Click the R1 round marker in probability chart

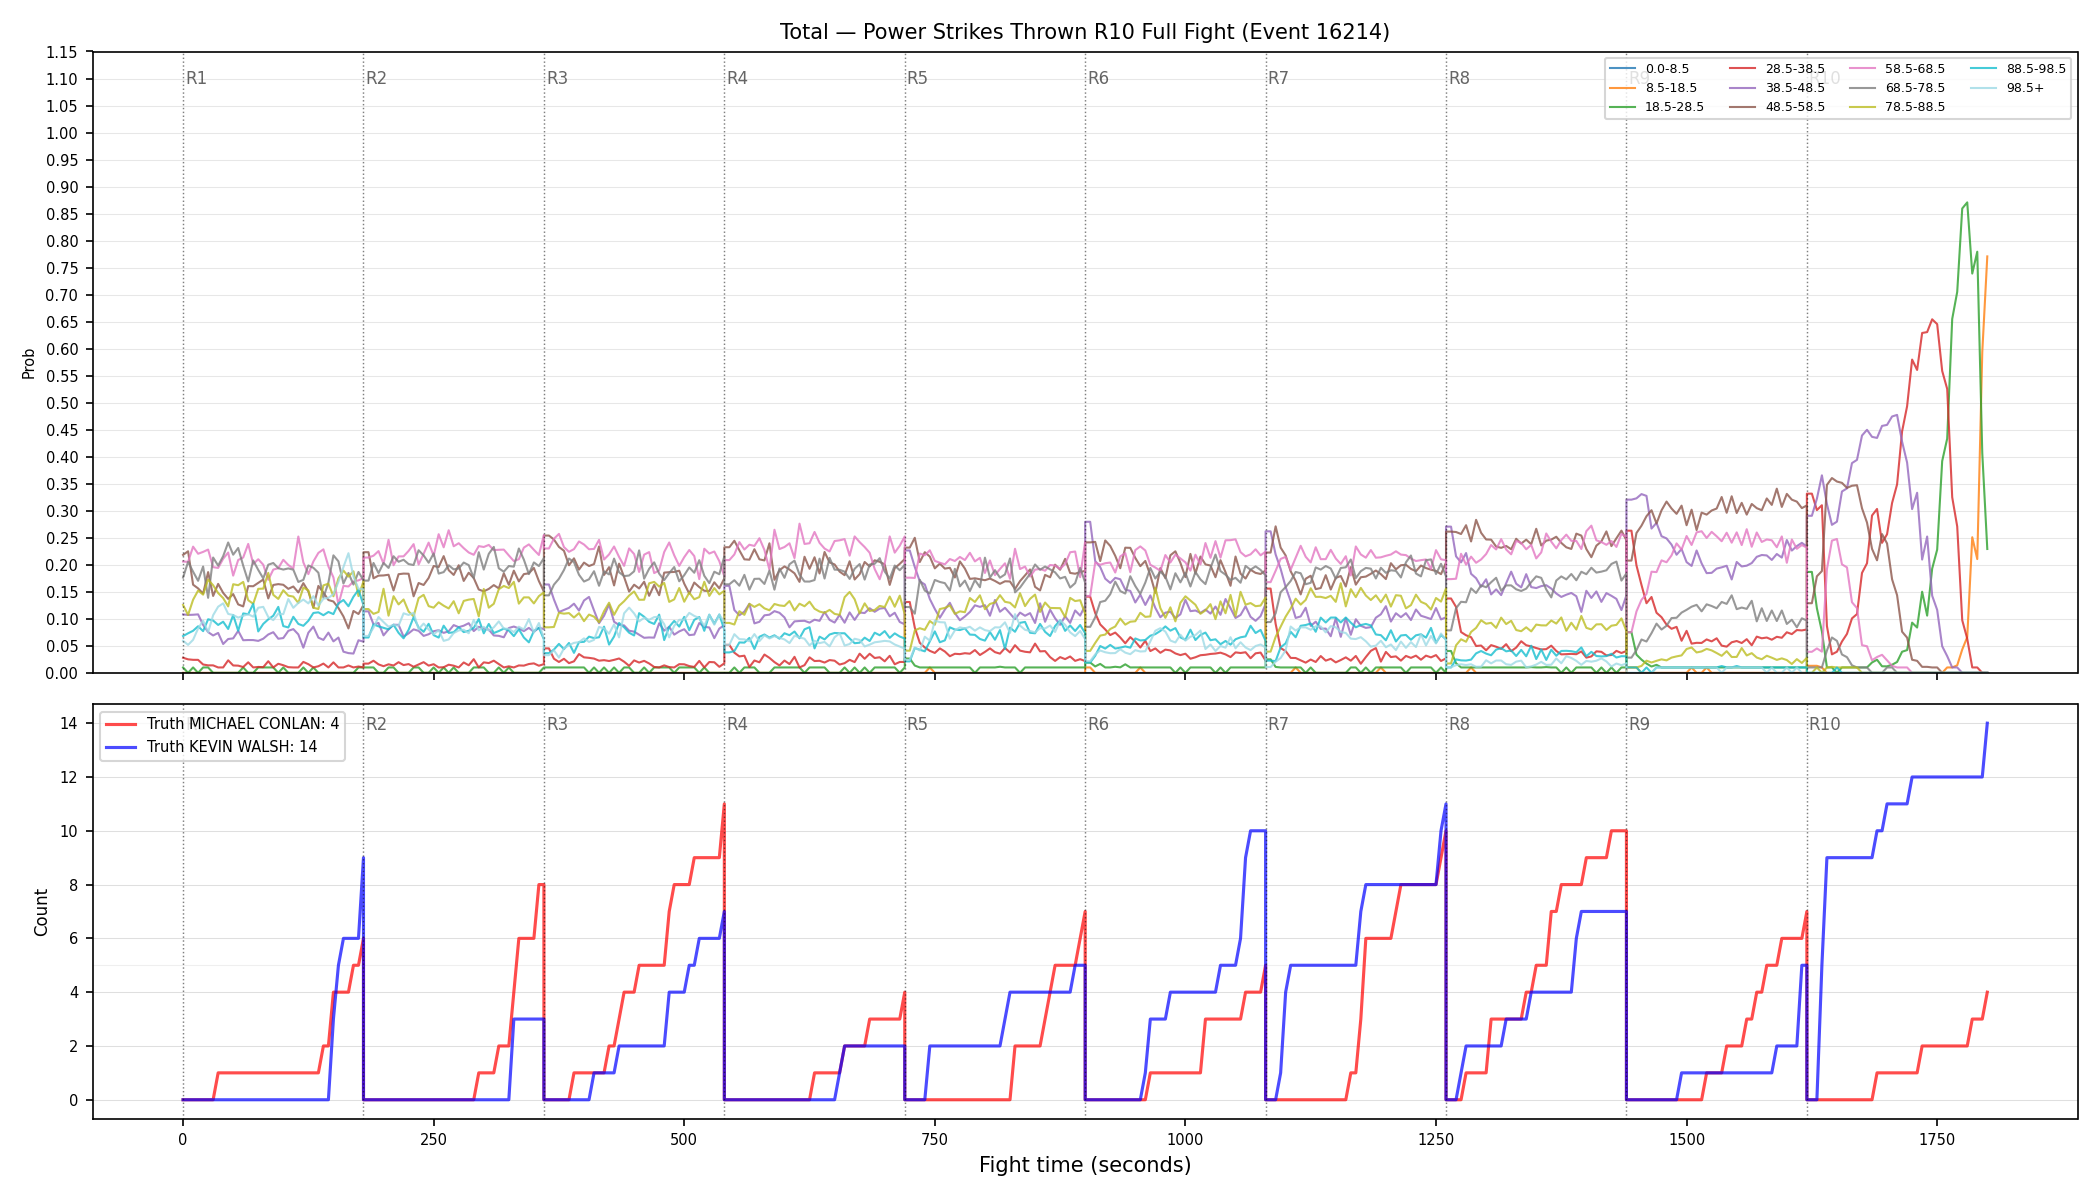196,78
